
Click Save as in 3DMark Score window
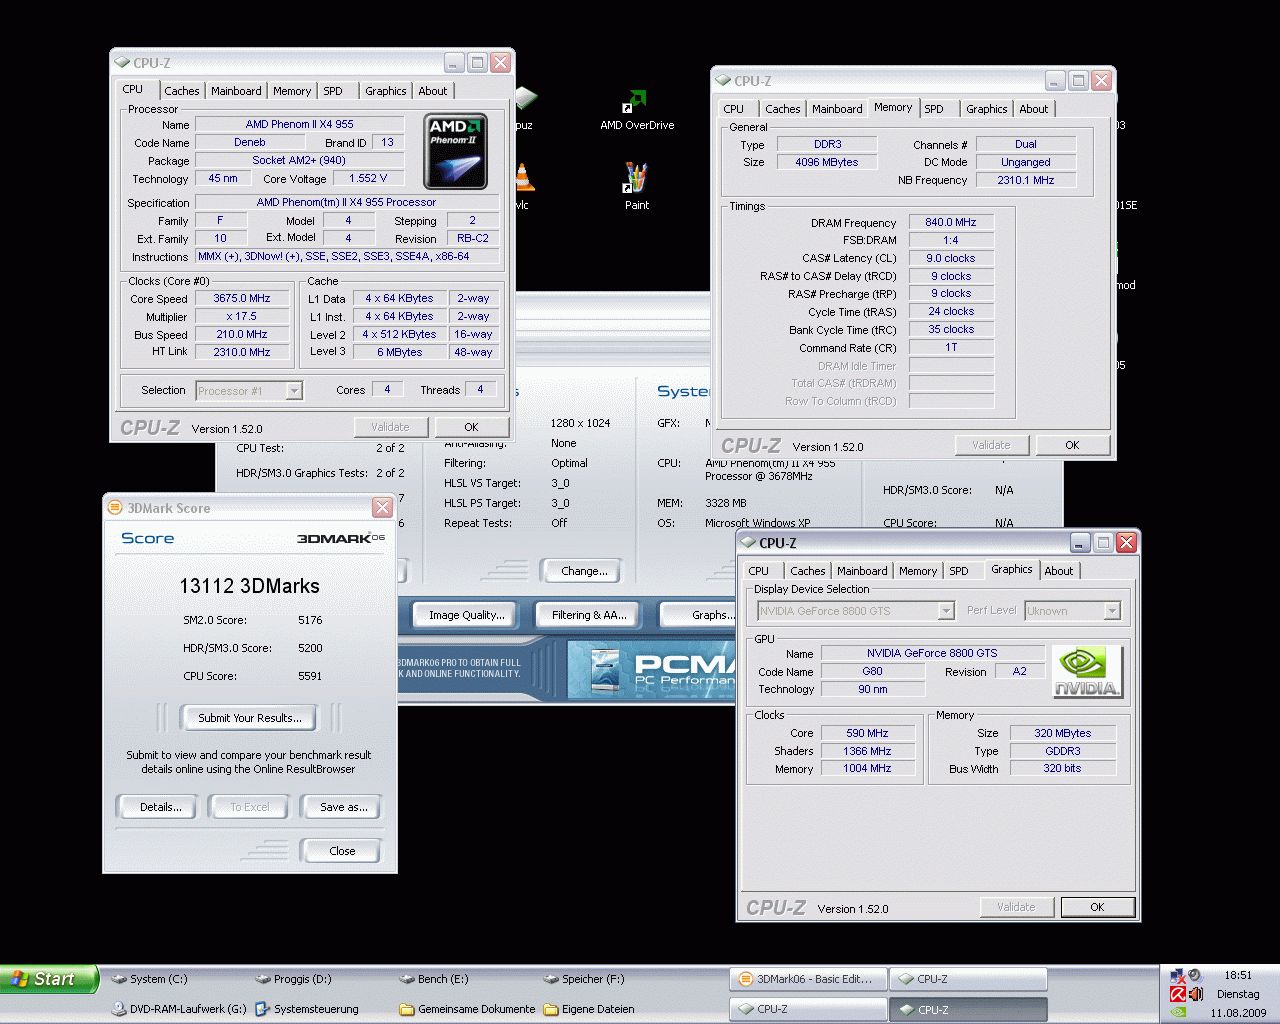pyautogui.click(x=343, y=807)
